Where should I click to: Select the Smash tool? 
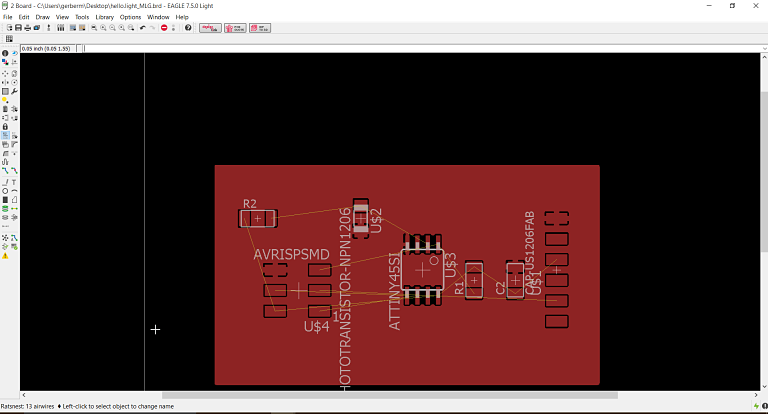coord(5,144)
